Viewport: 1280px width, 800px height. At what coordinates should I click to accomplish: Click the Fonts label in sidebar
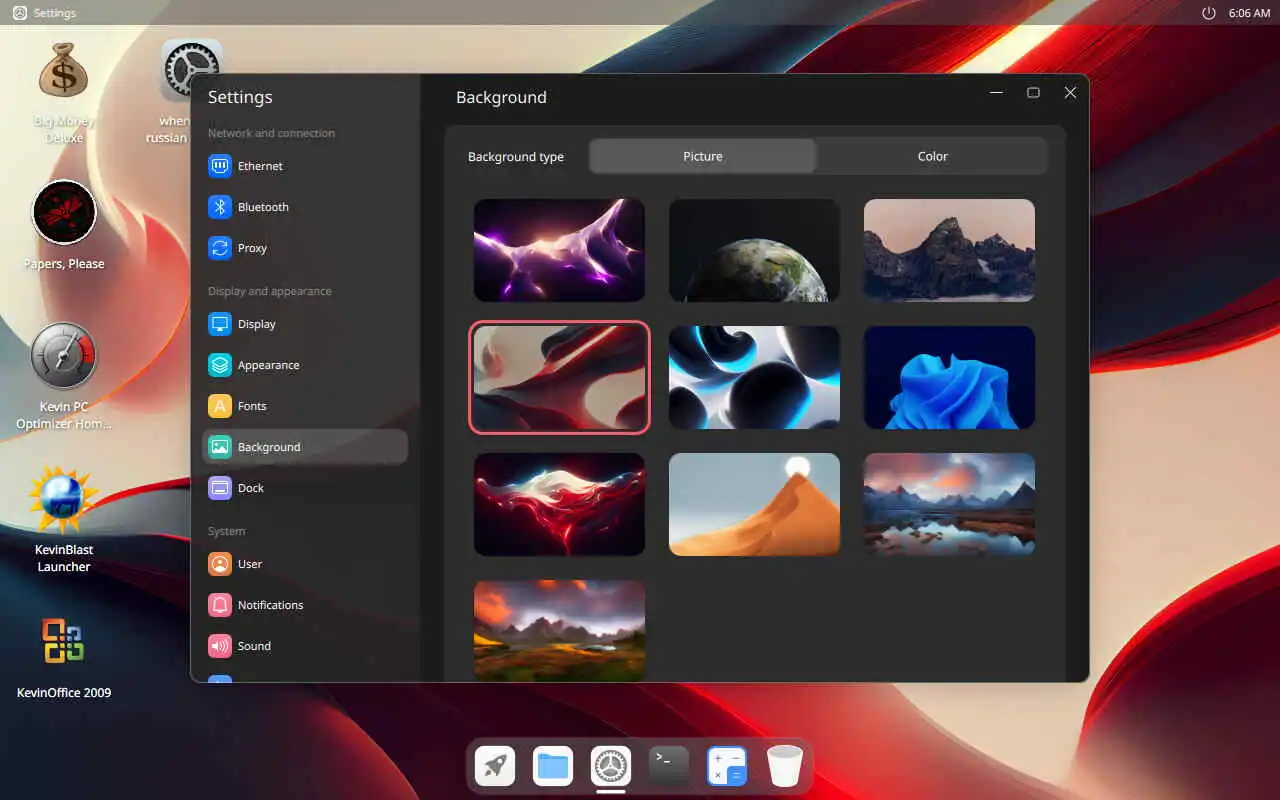[252, 406]
